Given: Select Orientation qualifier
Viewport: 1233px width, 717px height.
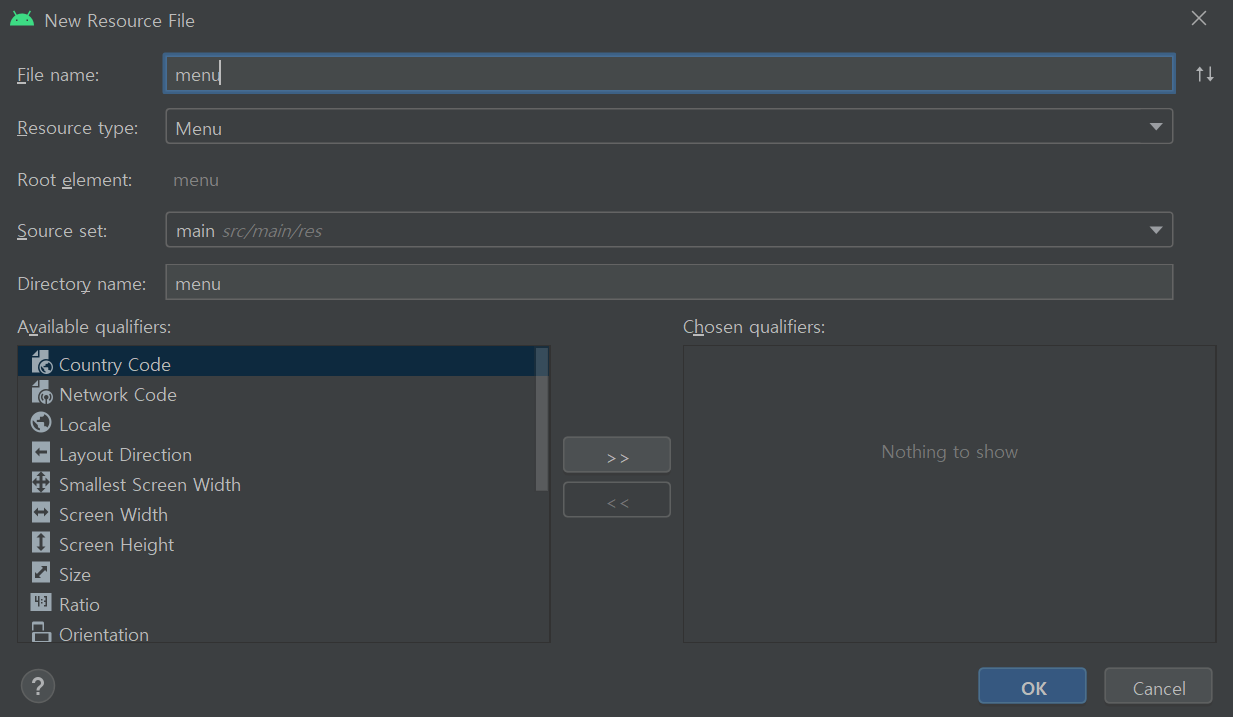Looking at the screenshot, I should click(276, 632).
